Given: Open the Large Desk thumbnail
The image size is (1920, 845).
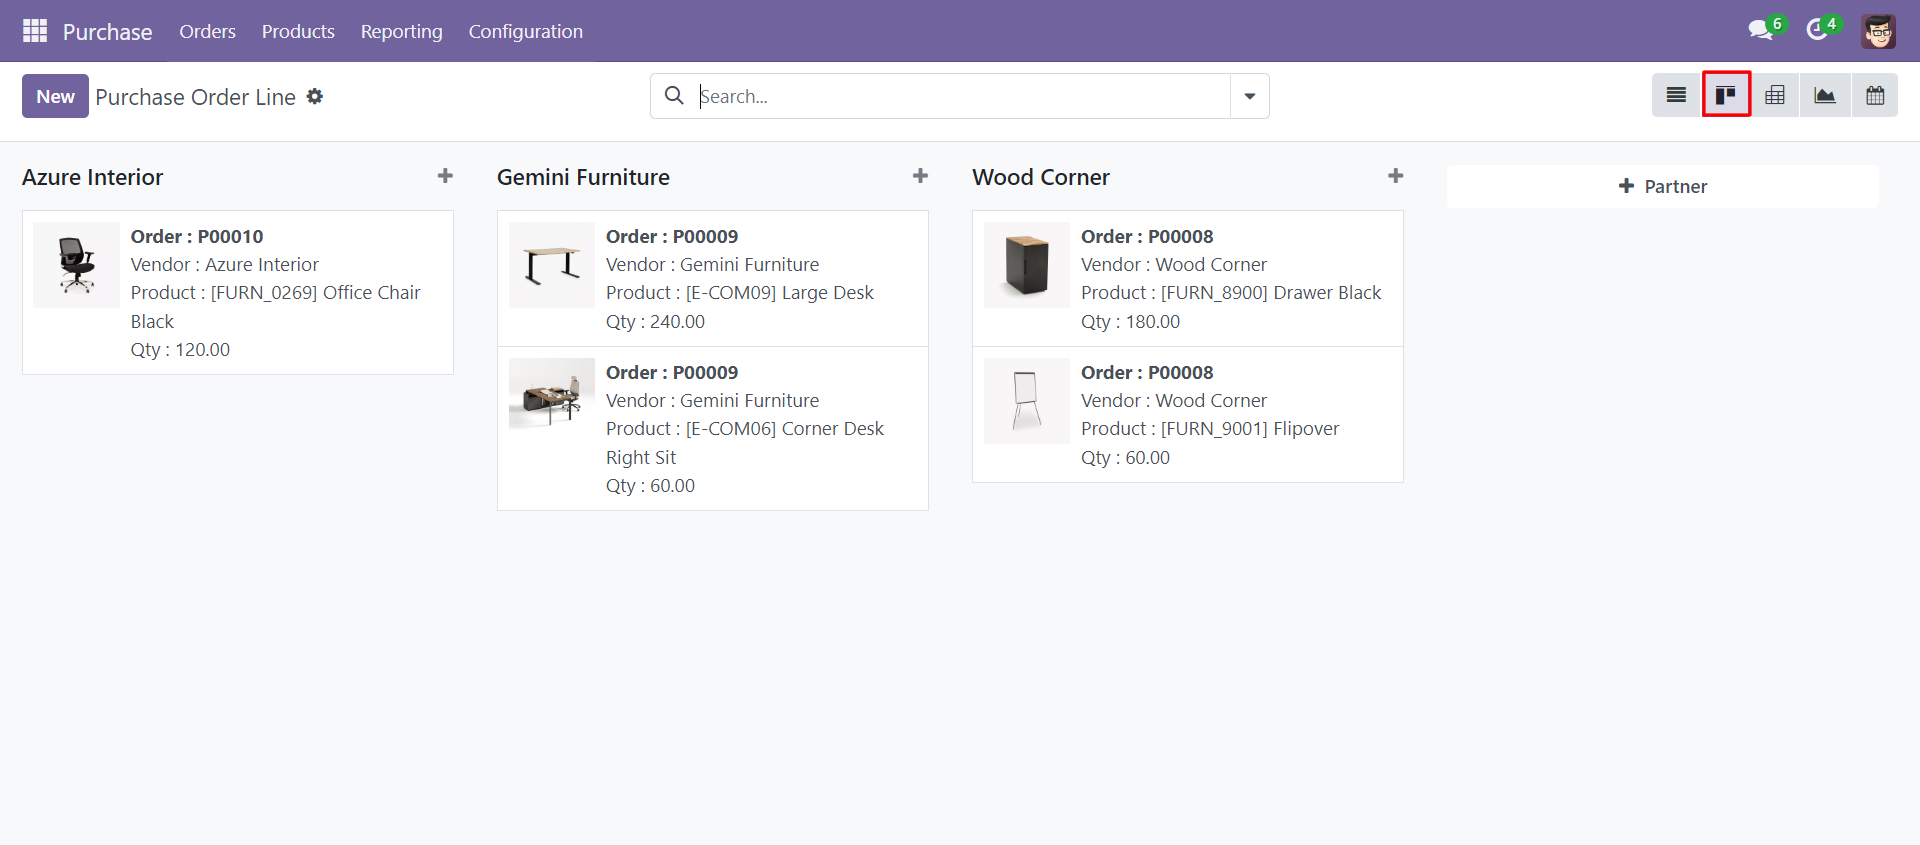Looking at the screenshot, I should click(x=552, y=265).
